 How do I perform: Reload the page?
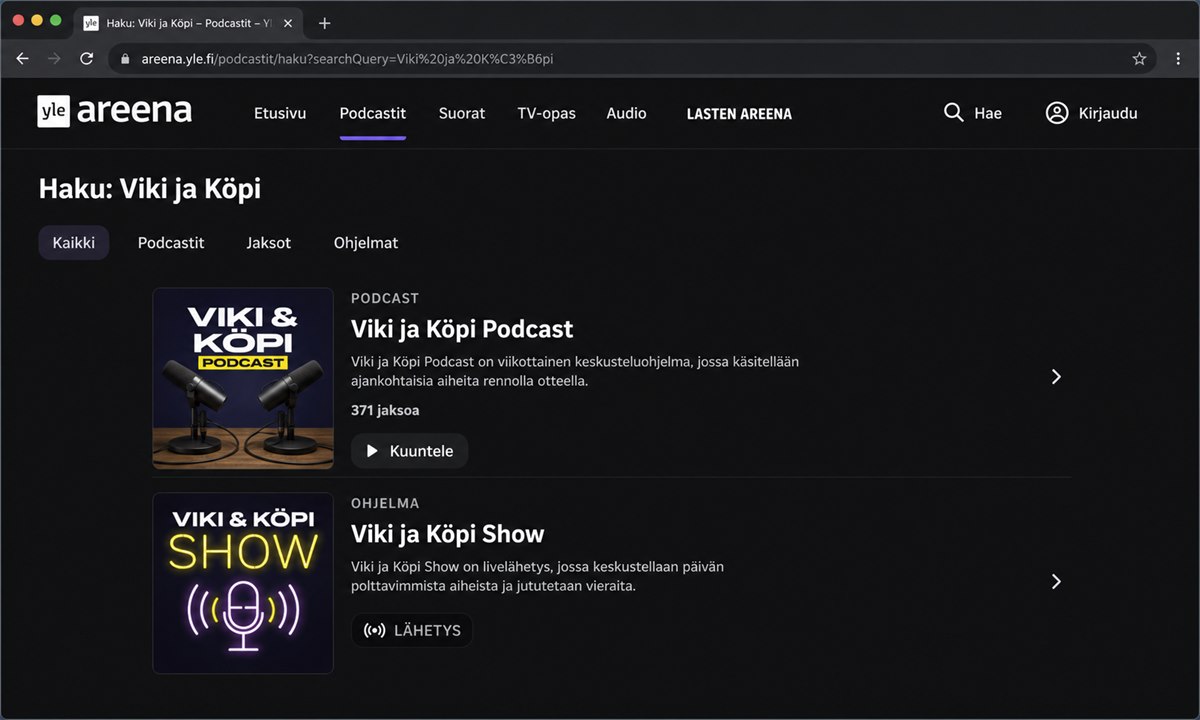[87, 59]
